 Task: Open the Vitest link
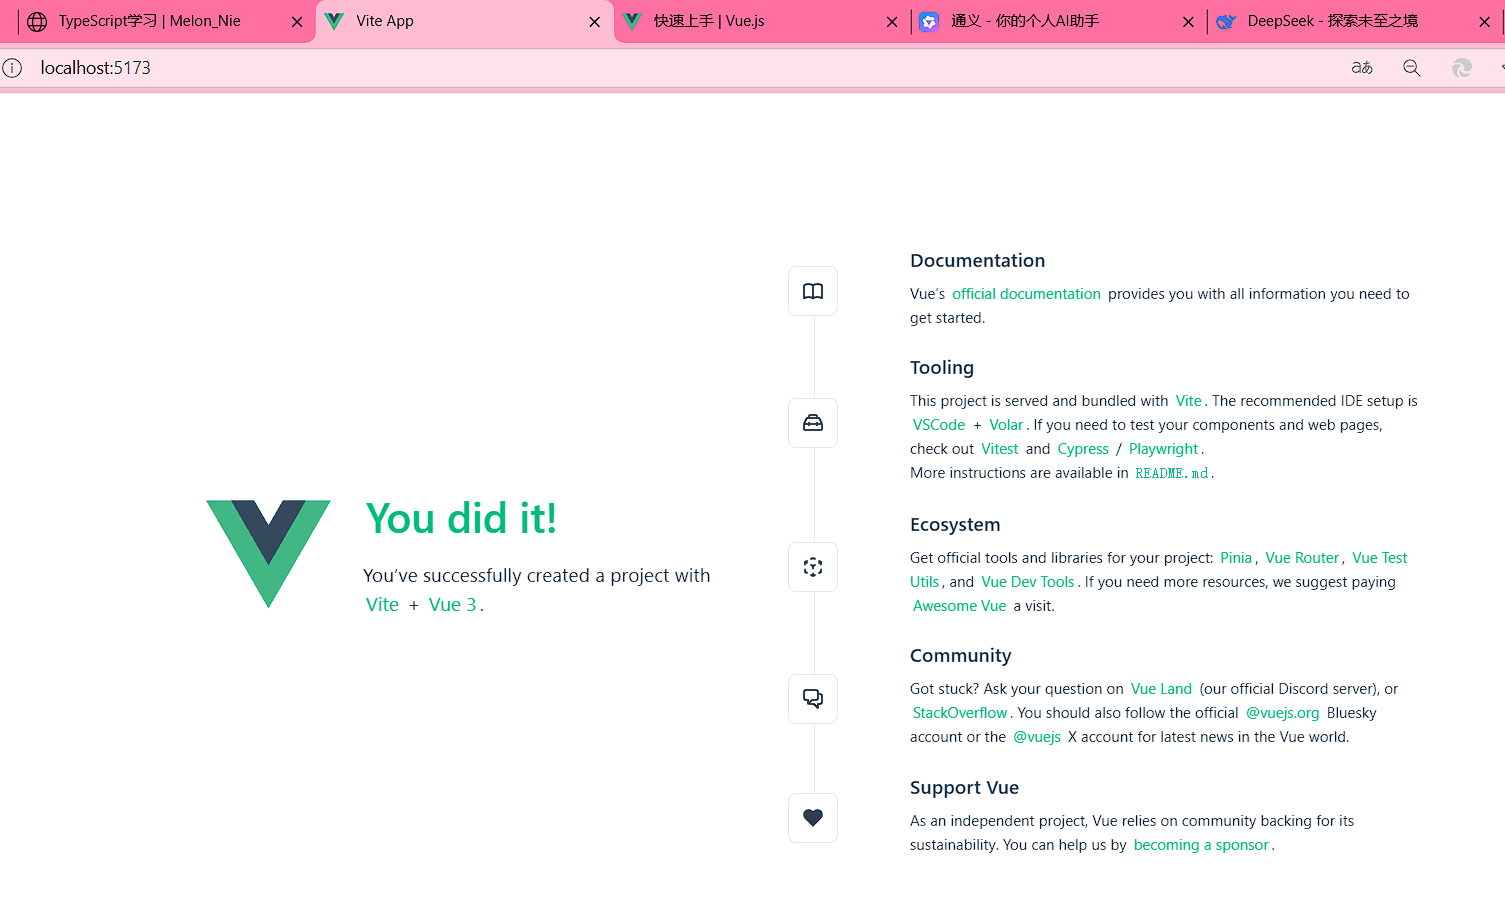pos(1000,449)
